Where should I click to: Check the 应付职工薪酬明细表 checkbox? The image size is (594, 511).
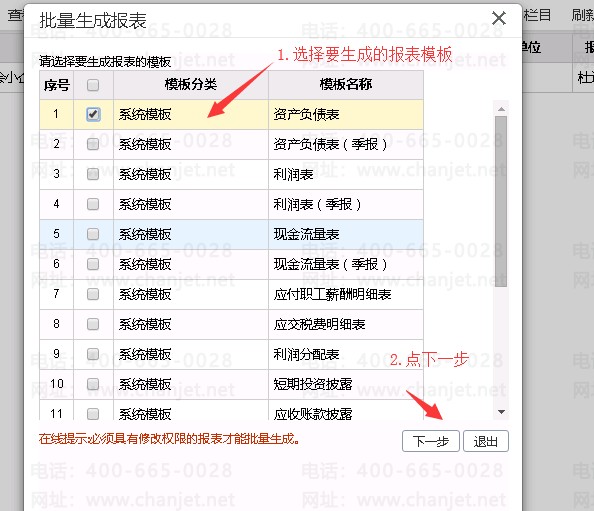tap(93, 294)
